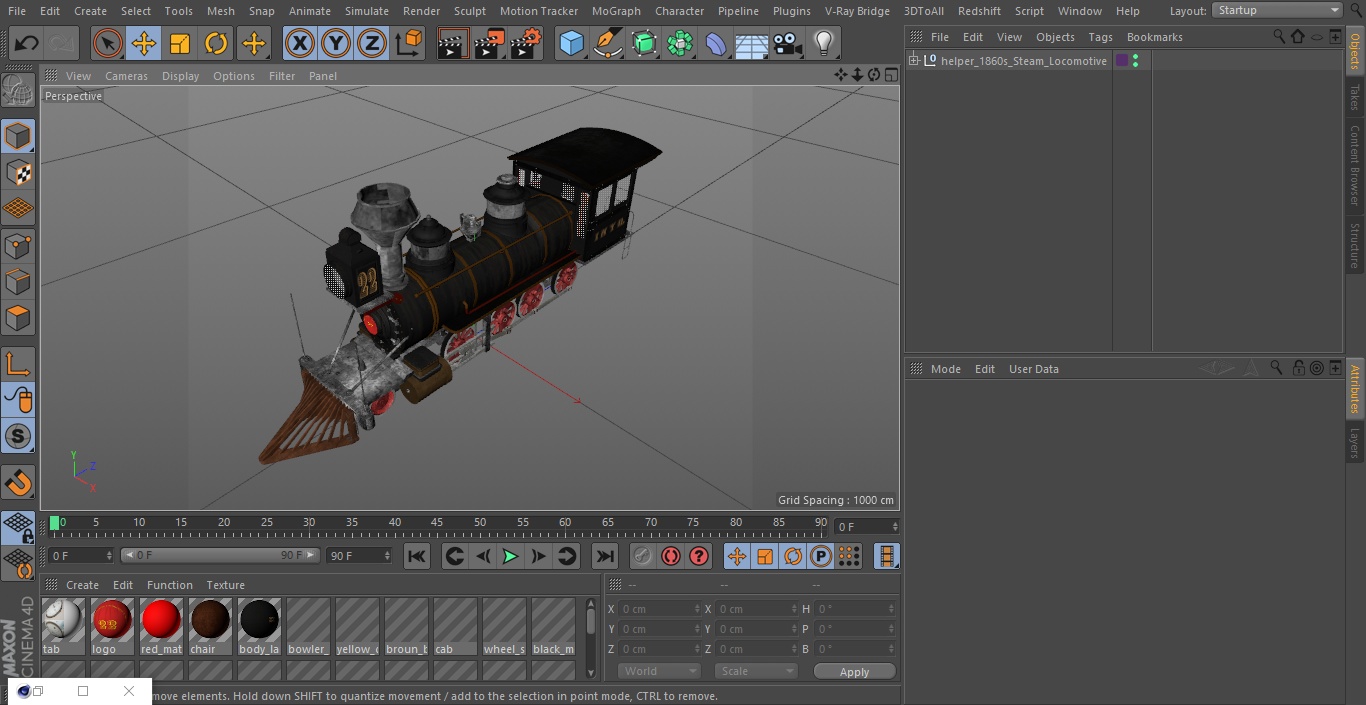Toggle visibility dots of locomotive object

[x=1135, y=61]
